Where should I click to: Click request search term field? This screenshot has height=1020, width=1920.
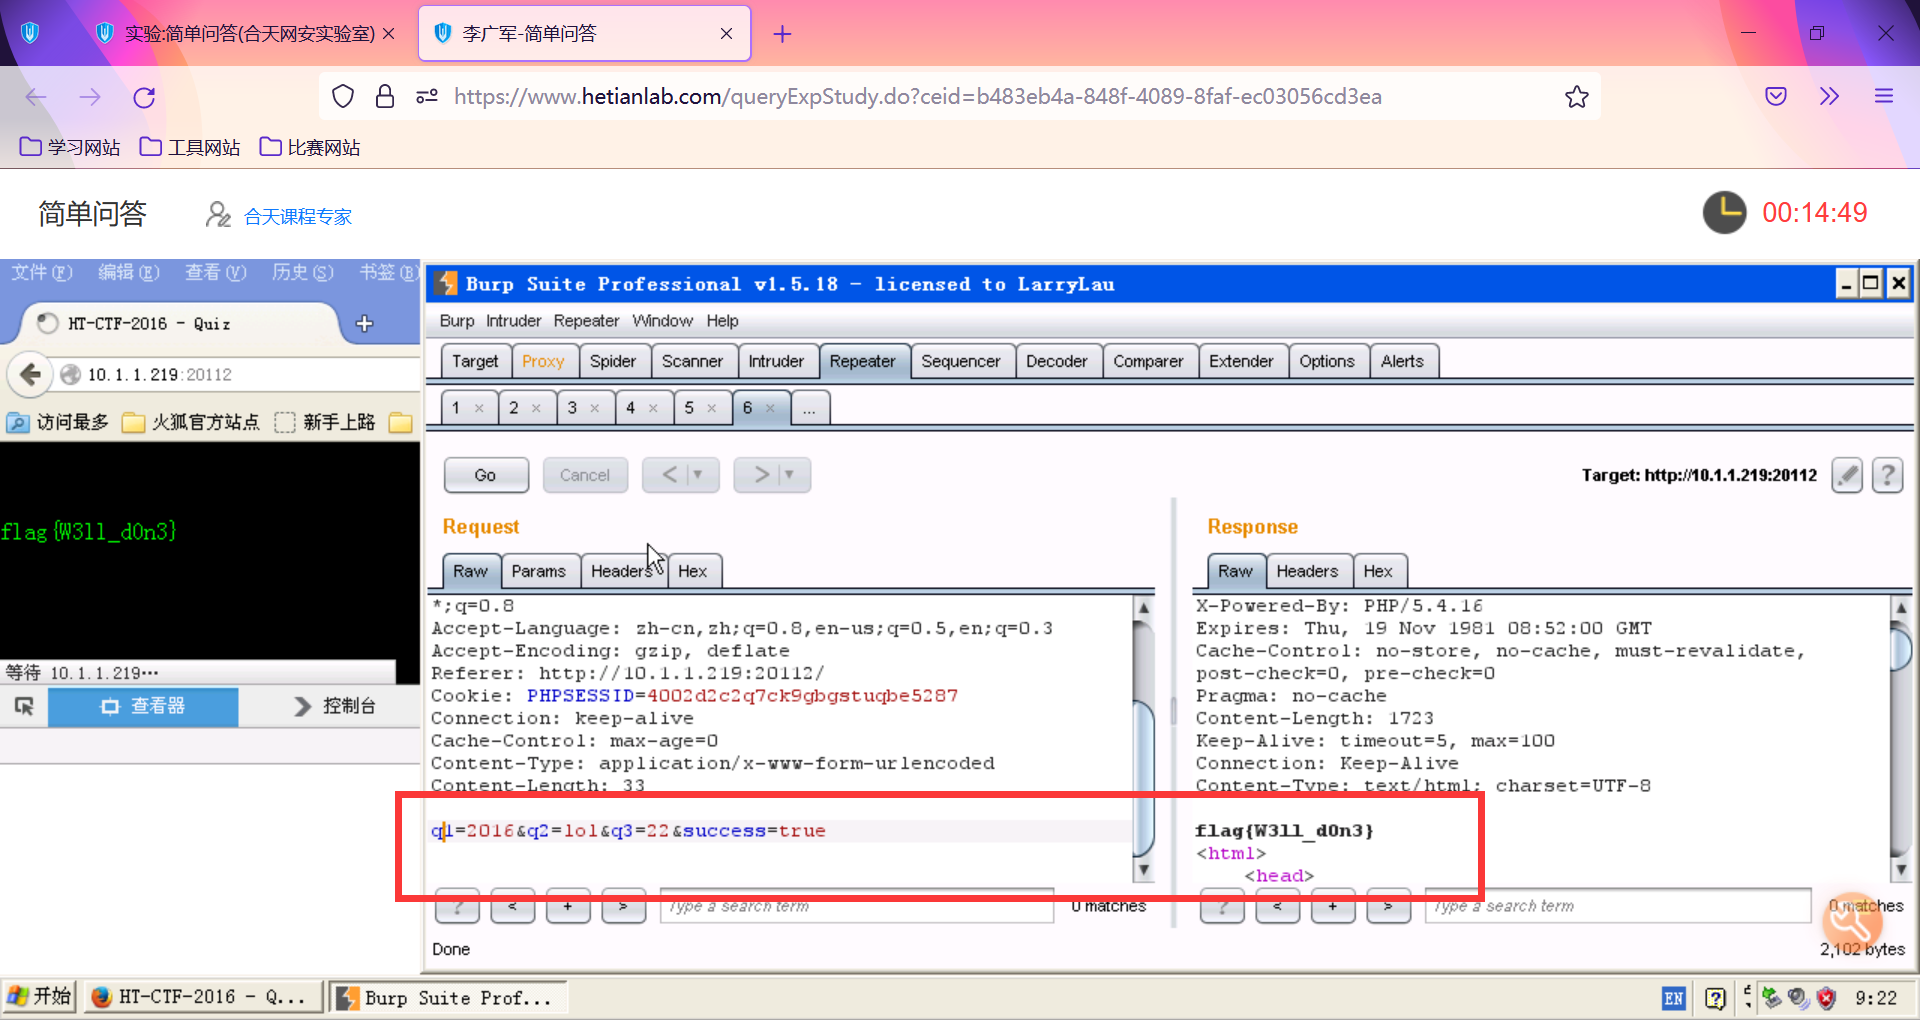[857, 906]
